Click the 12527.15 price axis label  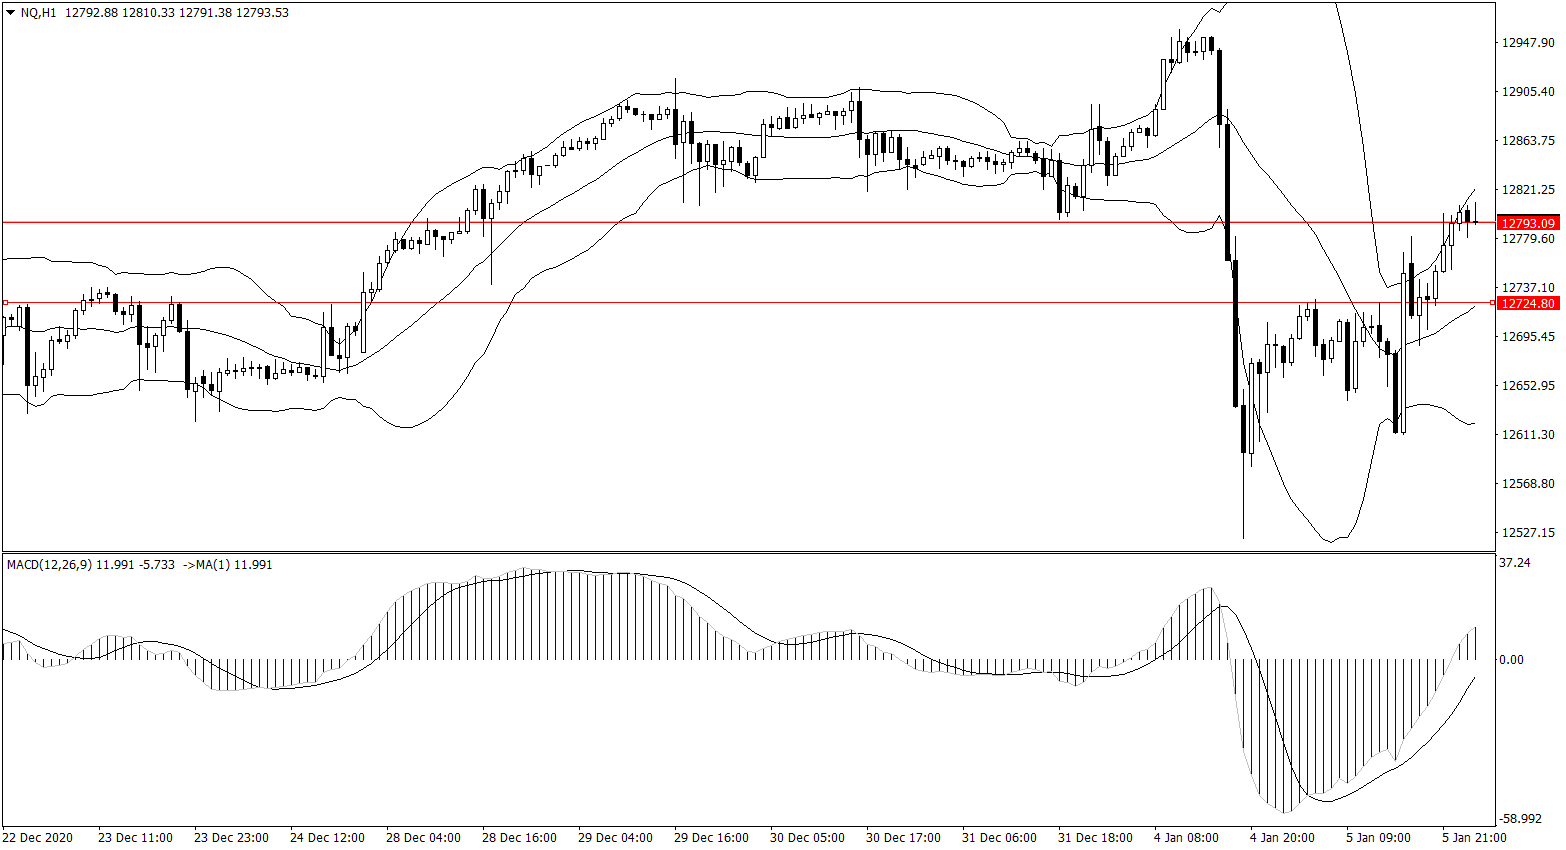1528,533
